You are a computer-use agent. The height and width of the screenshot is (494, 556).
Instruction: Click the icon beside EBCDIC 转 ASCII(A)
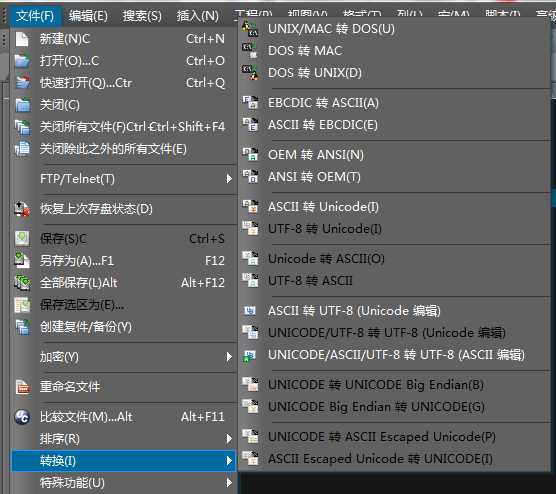point(250,102)
